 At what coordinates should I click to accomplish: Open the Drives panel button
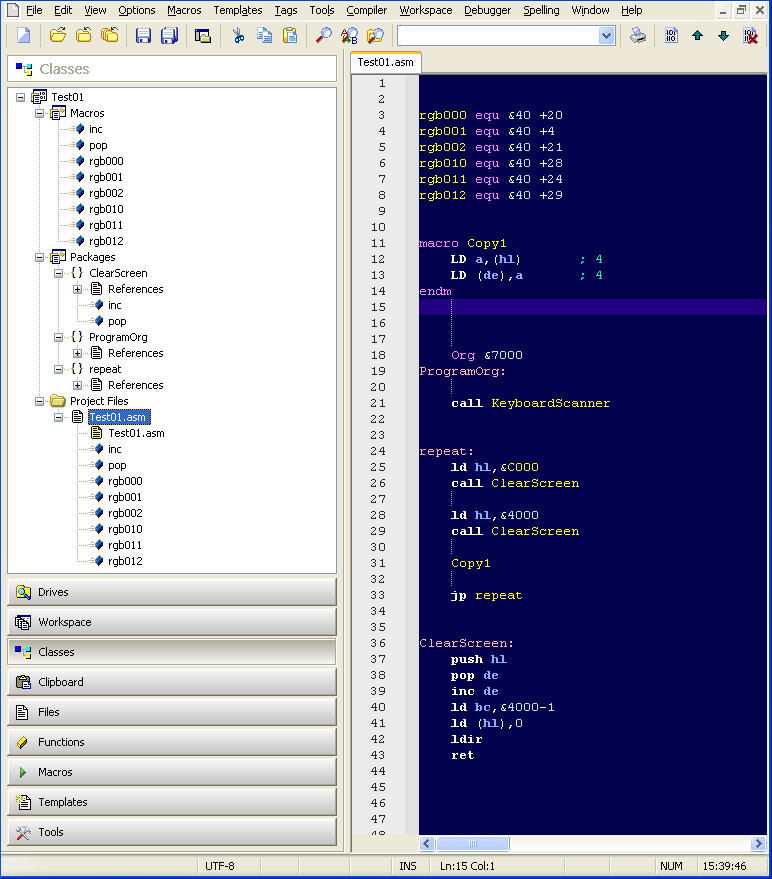[x=172, y=592]
